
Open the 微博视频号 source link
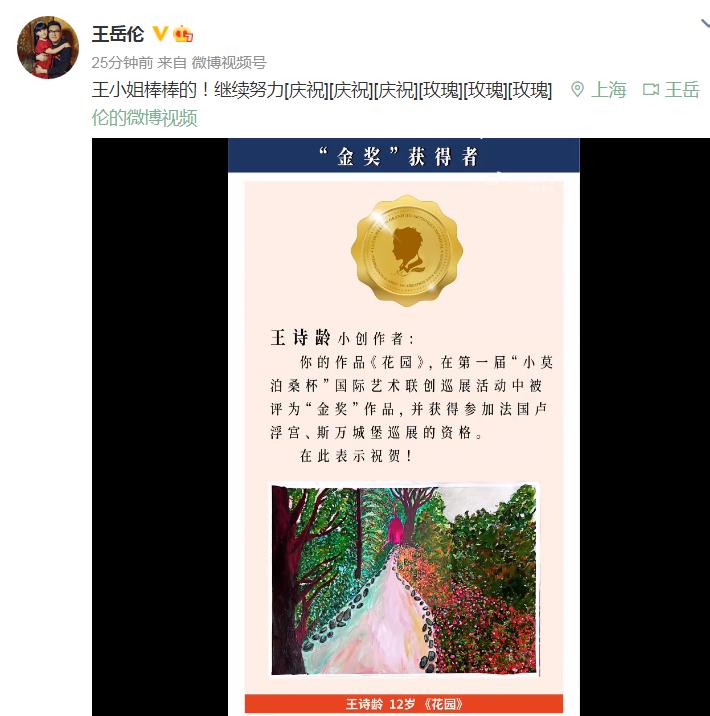[229, 63]
